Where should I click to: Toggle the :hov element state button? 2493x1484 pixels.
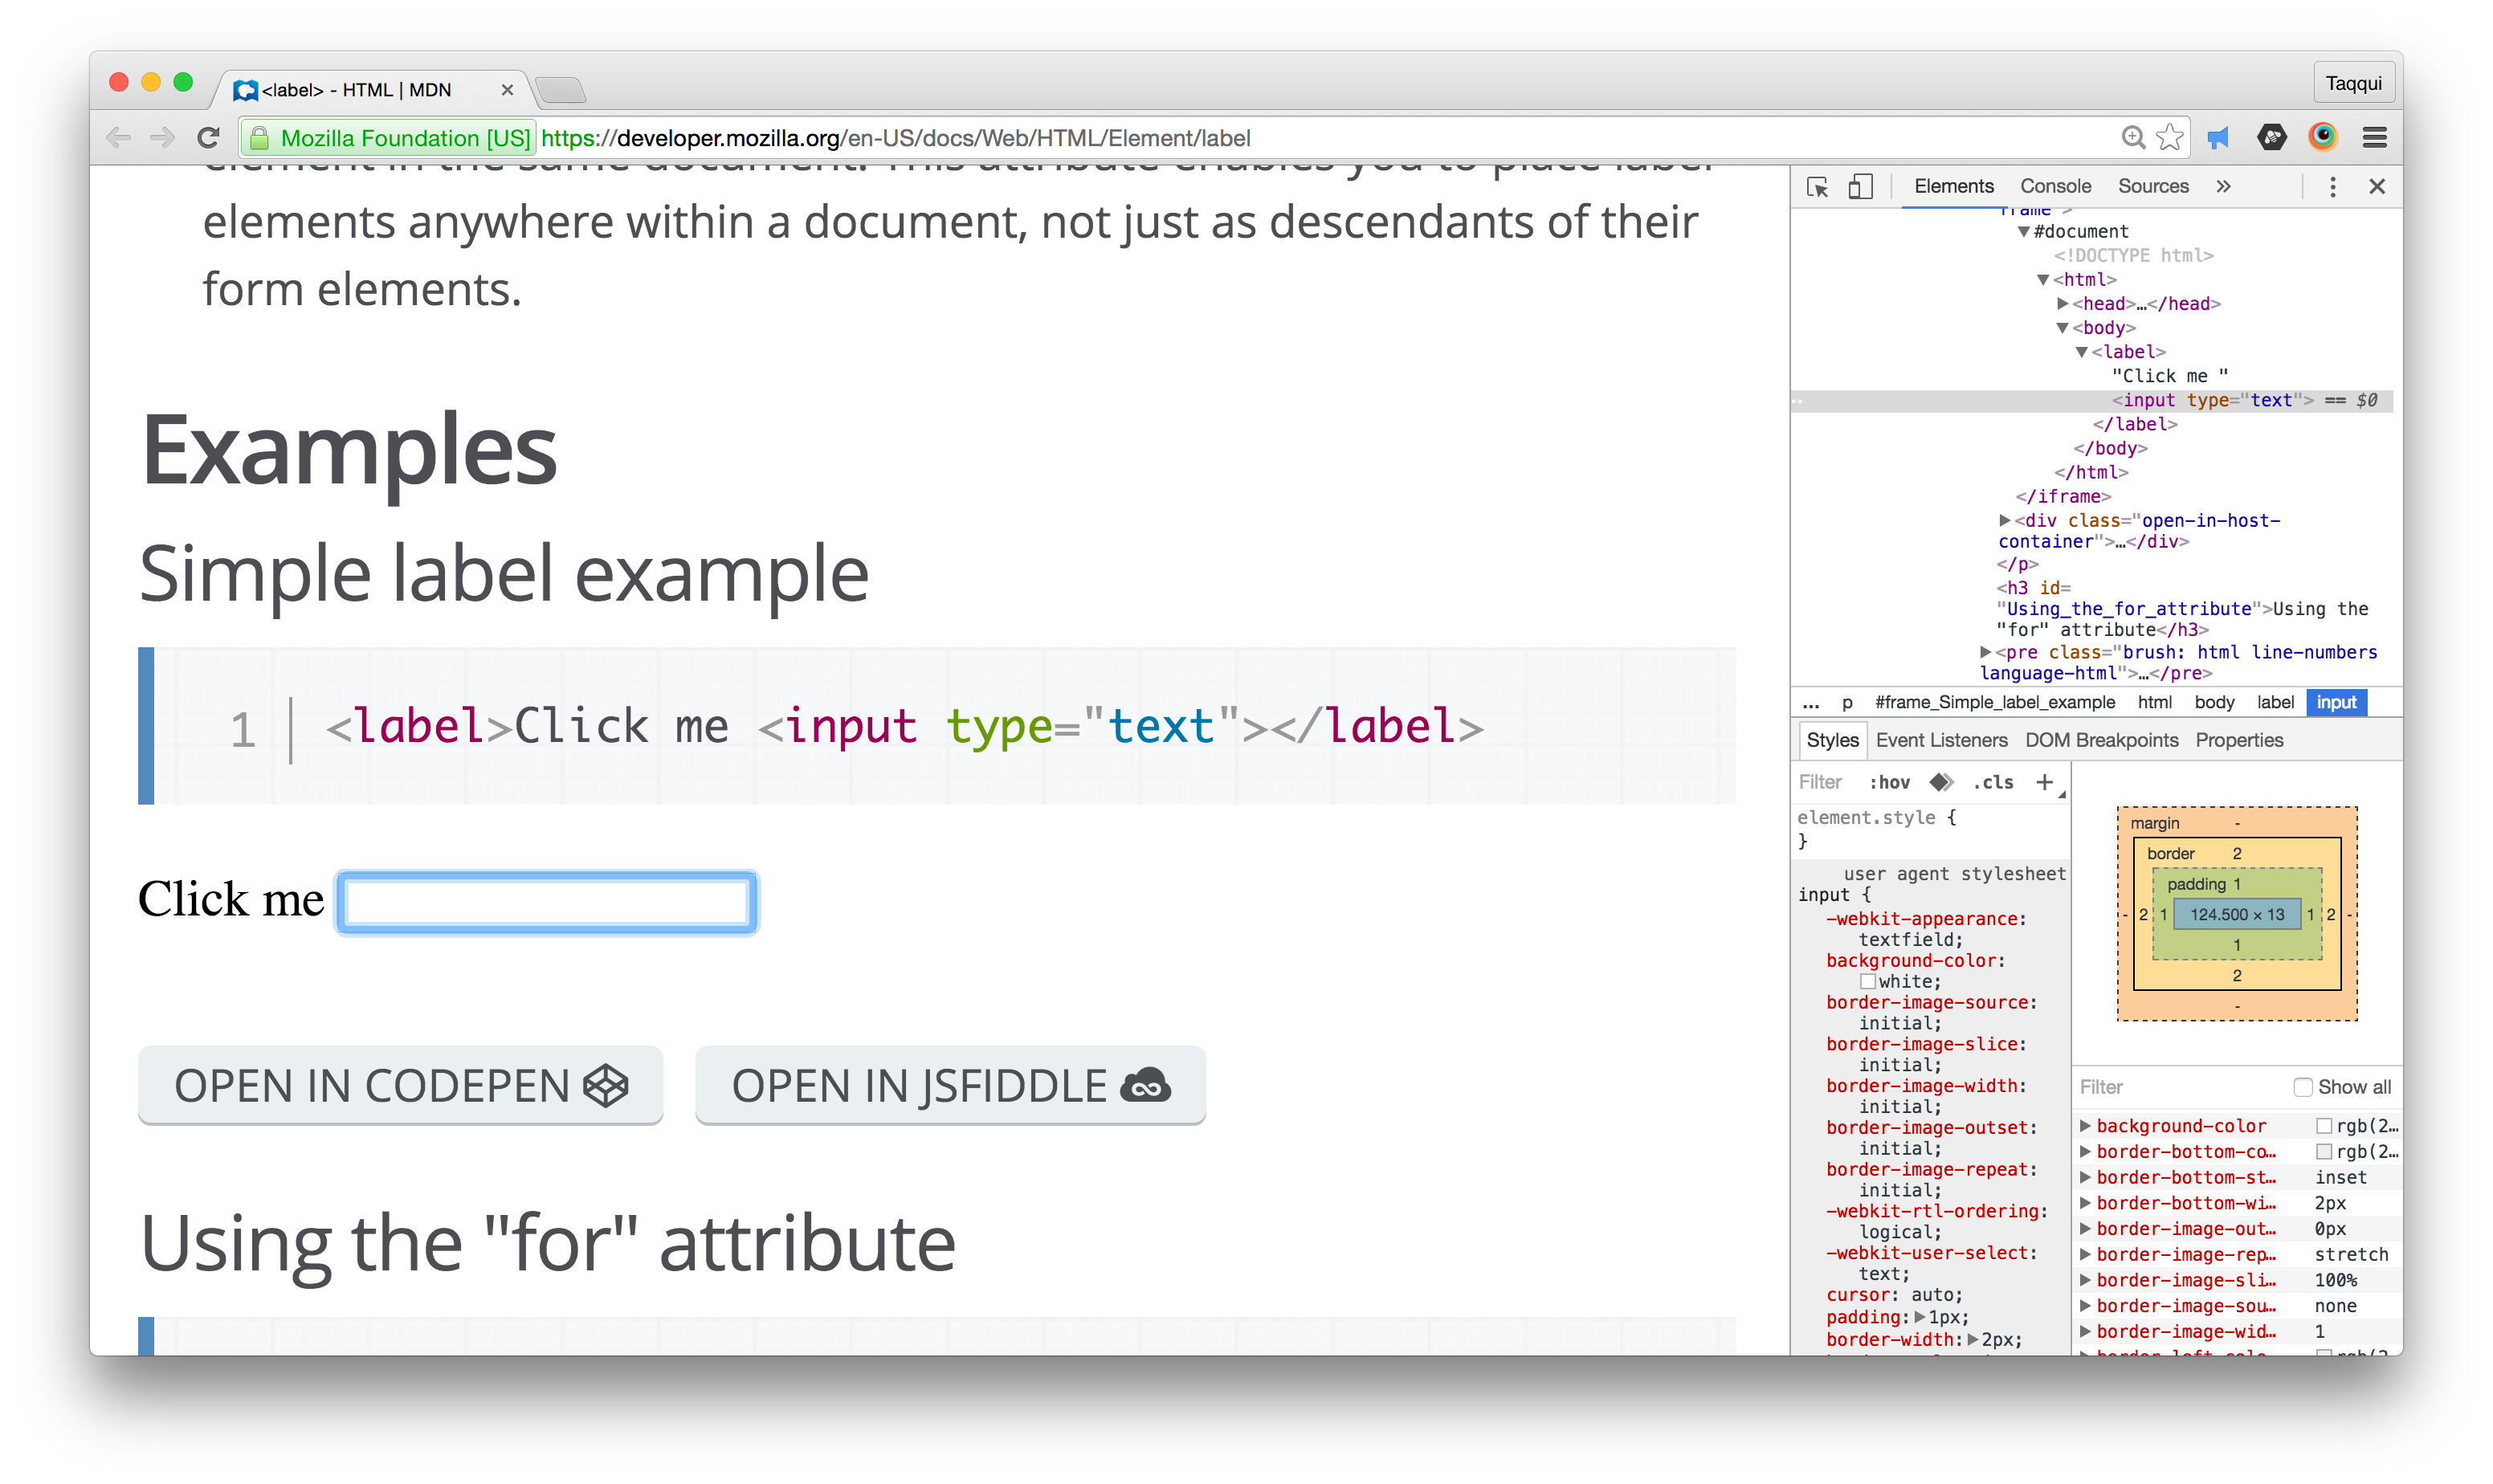click(1889, 782)
